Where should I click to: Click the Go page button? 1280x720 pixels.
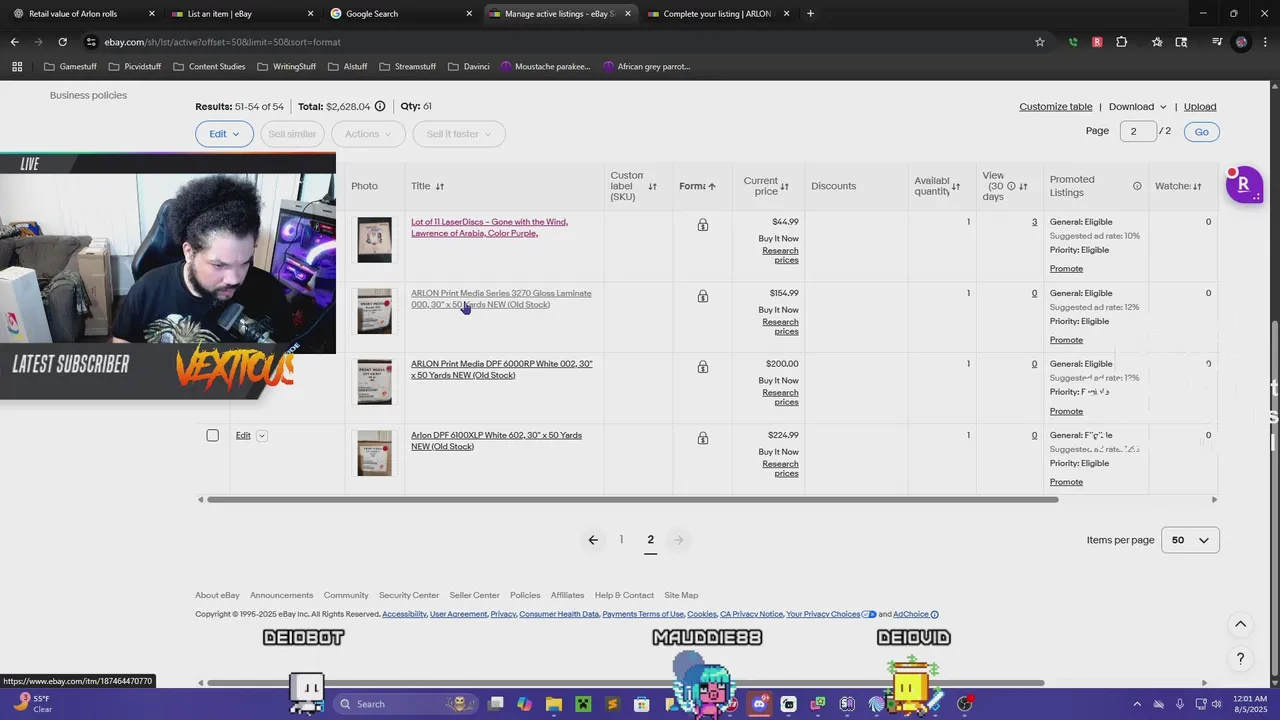1201,132
